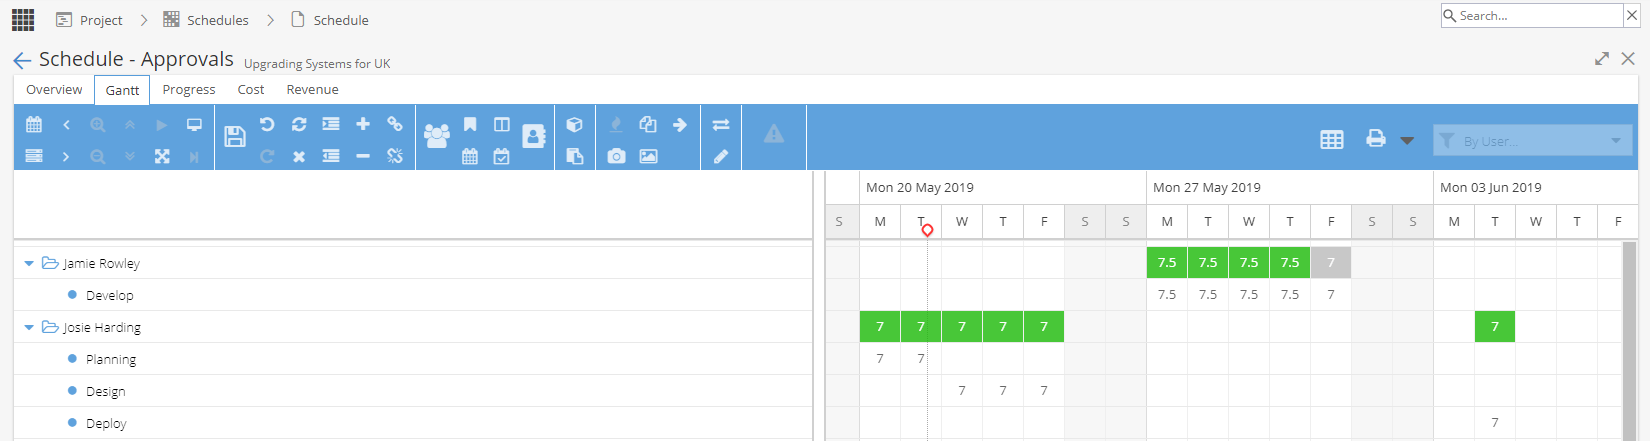The image size is (1650, 441).
Task: Go to Schedules breadcrumb
Action: pos(206,20)
